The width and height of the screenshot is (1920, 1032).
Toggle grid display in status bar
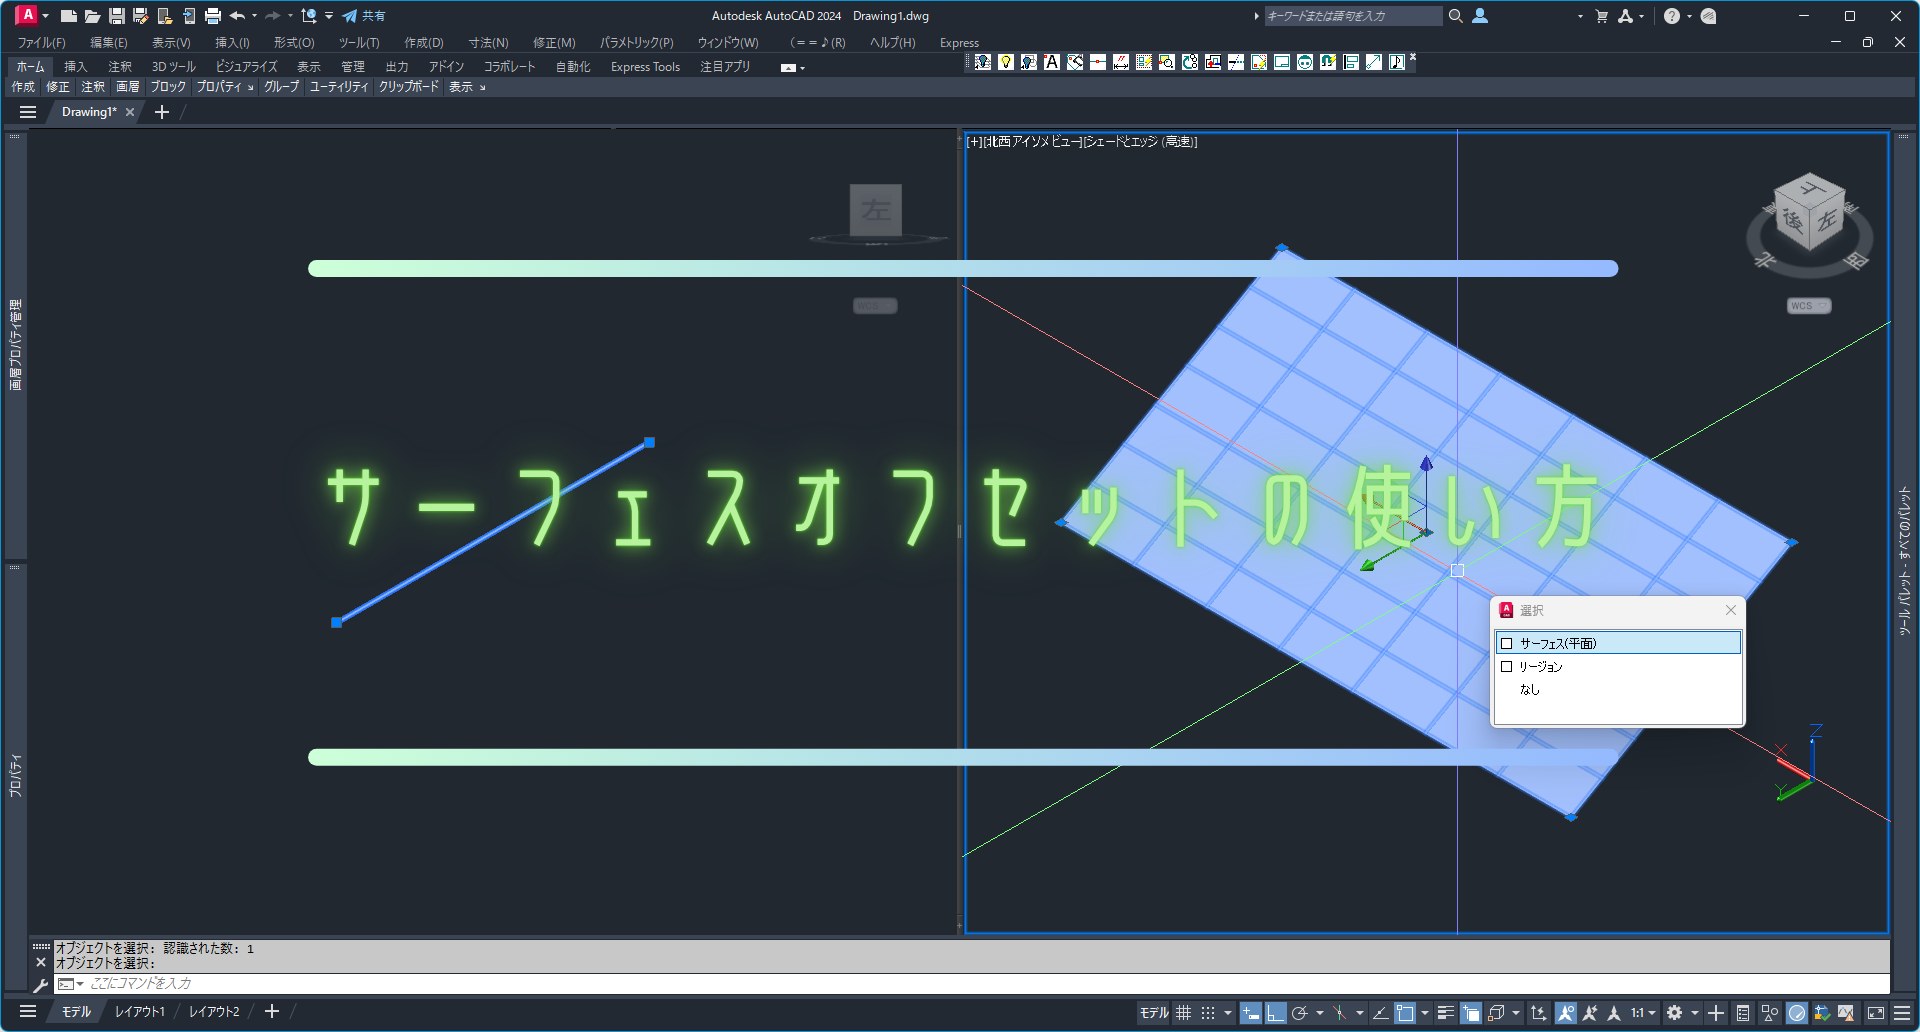[x=1184, y=1013]
